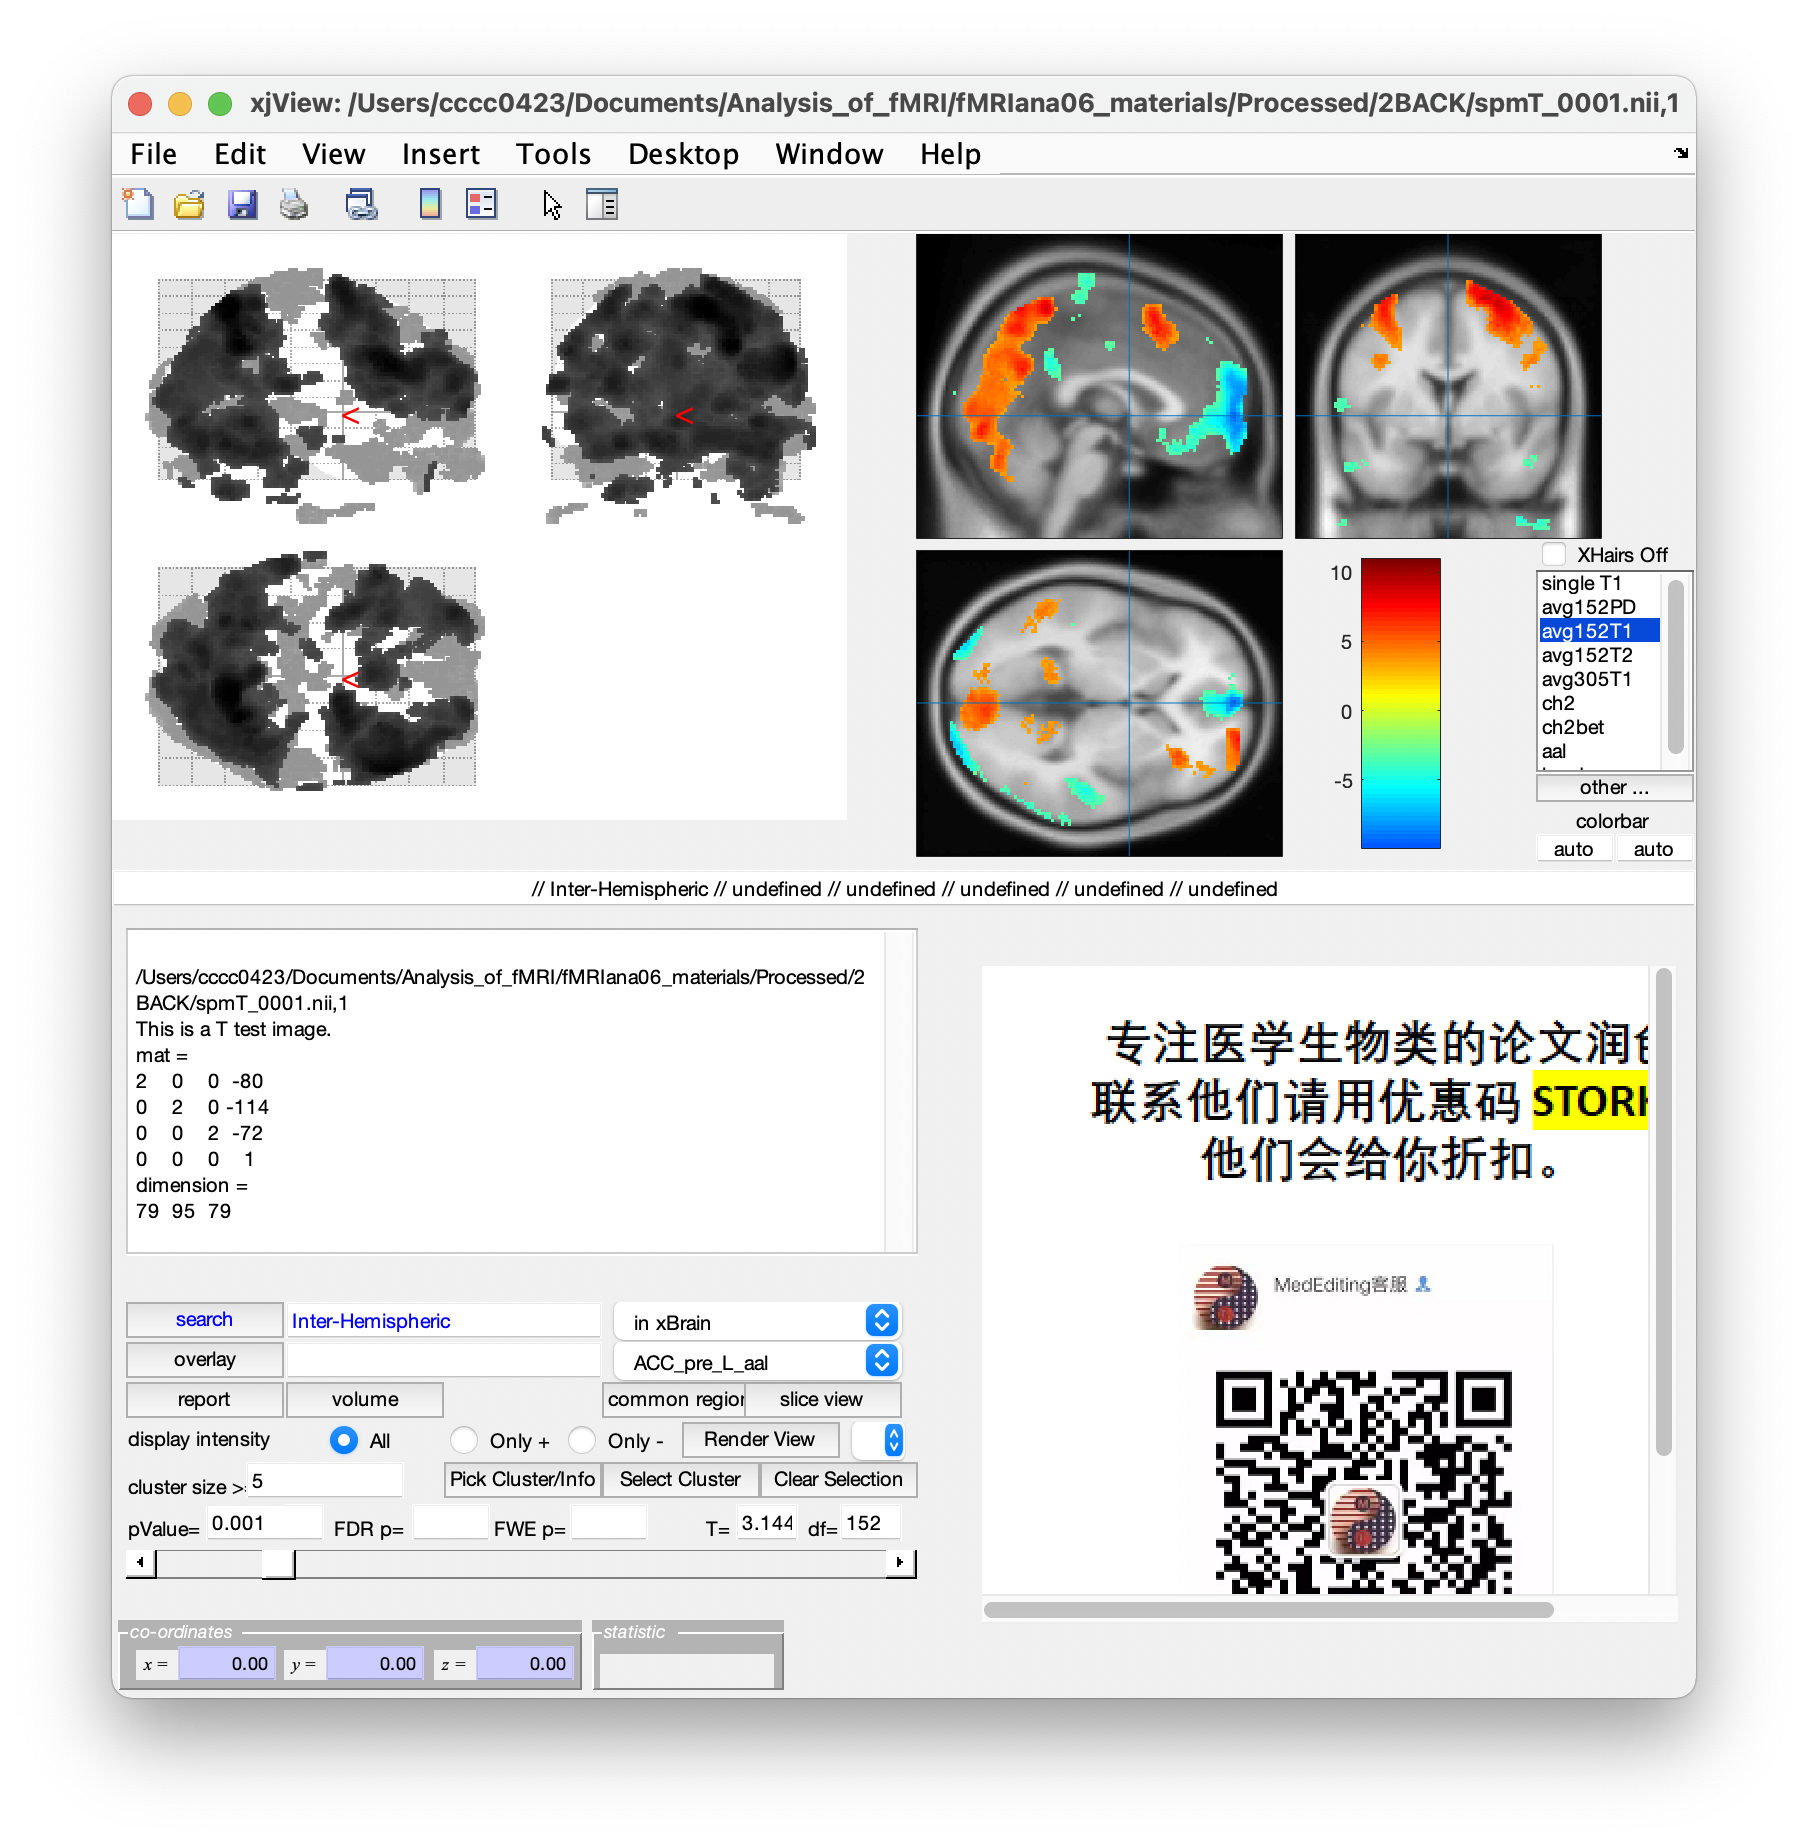
Task: Click the Save Figure floppy disk icon
Action: pyautogui.click(x=242, y=204)
